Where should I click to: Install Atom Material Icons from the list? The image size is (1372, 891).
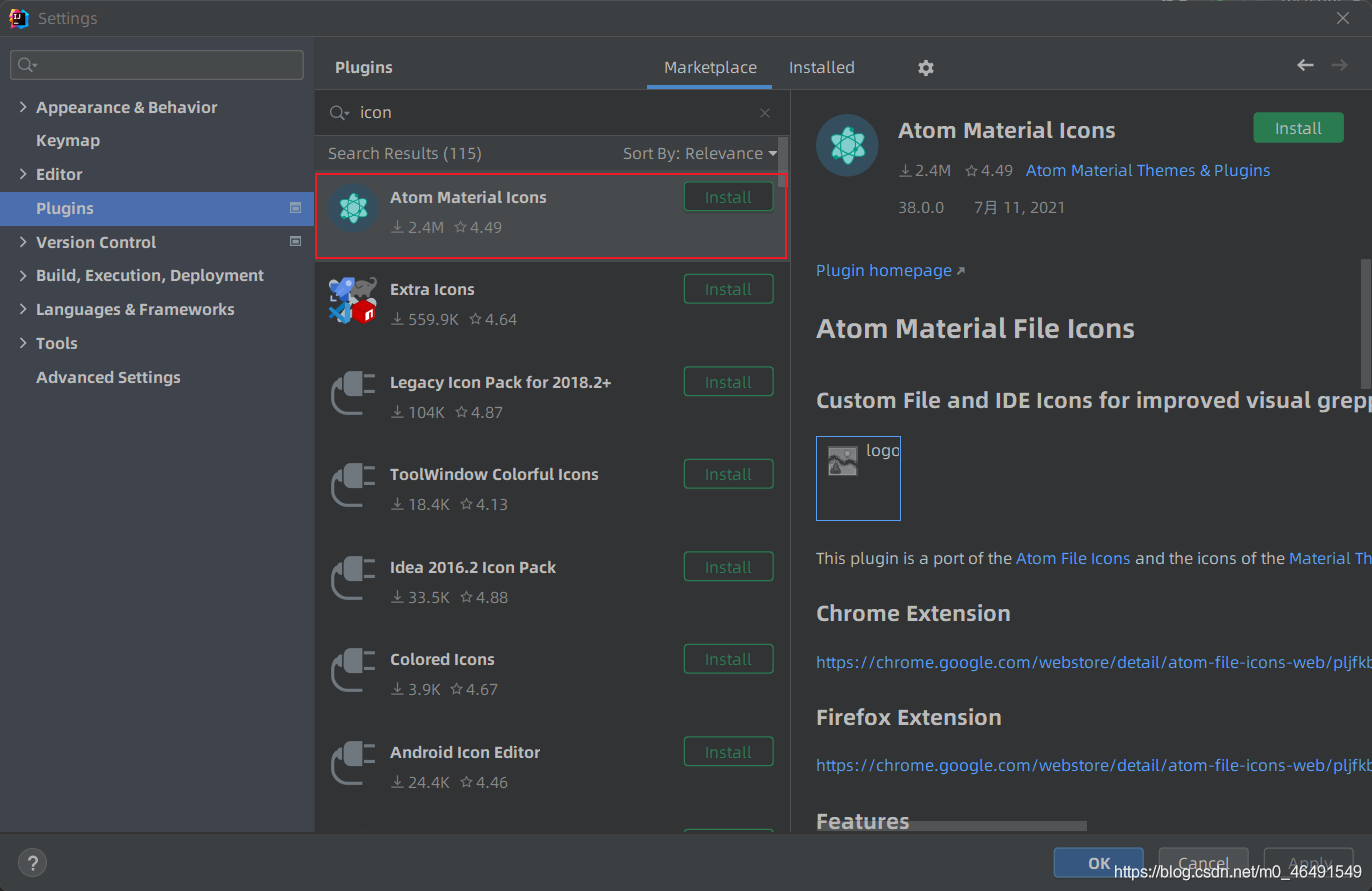pos(728,197)
